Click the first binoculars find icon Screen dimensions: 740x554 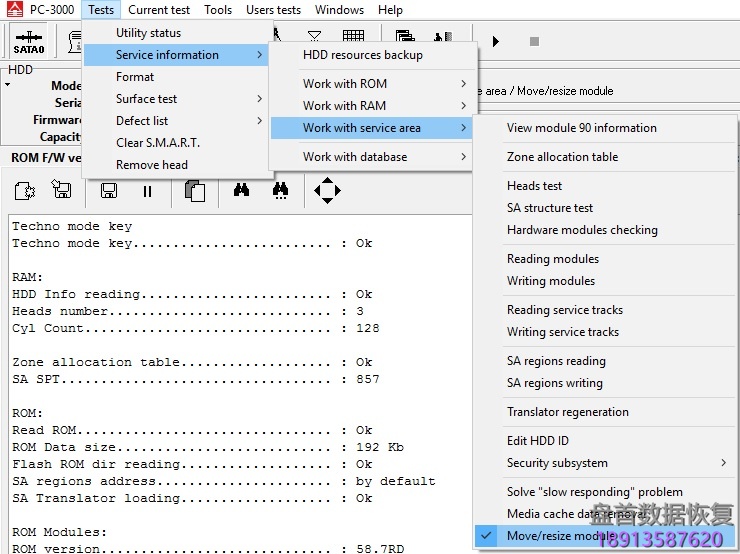241,190
